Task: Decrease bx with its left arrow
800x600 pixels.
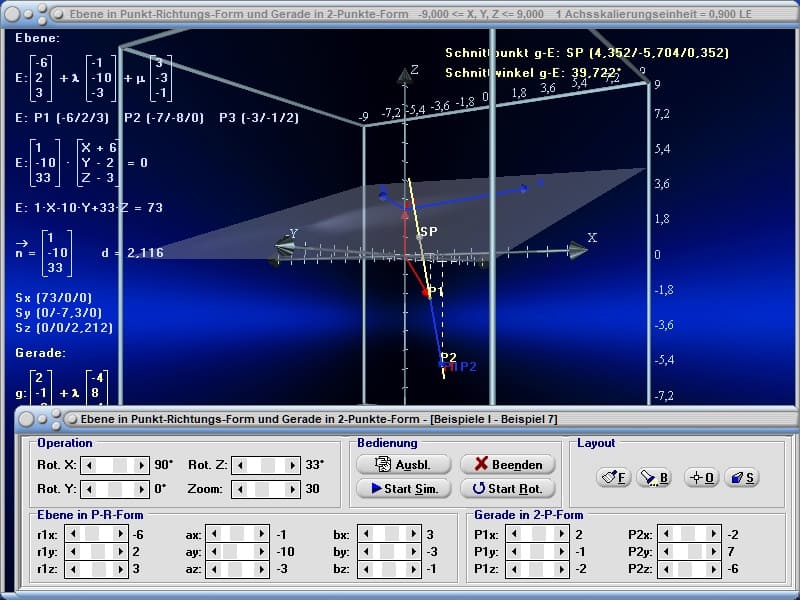Action: coord(366,534)
